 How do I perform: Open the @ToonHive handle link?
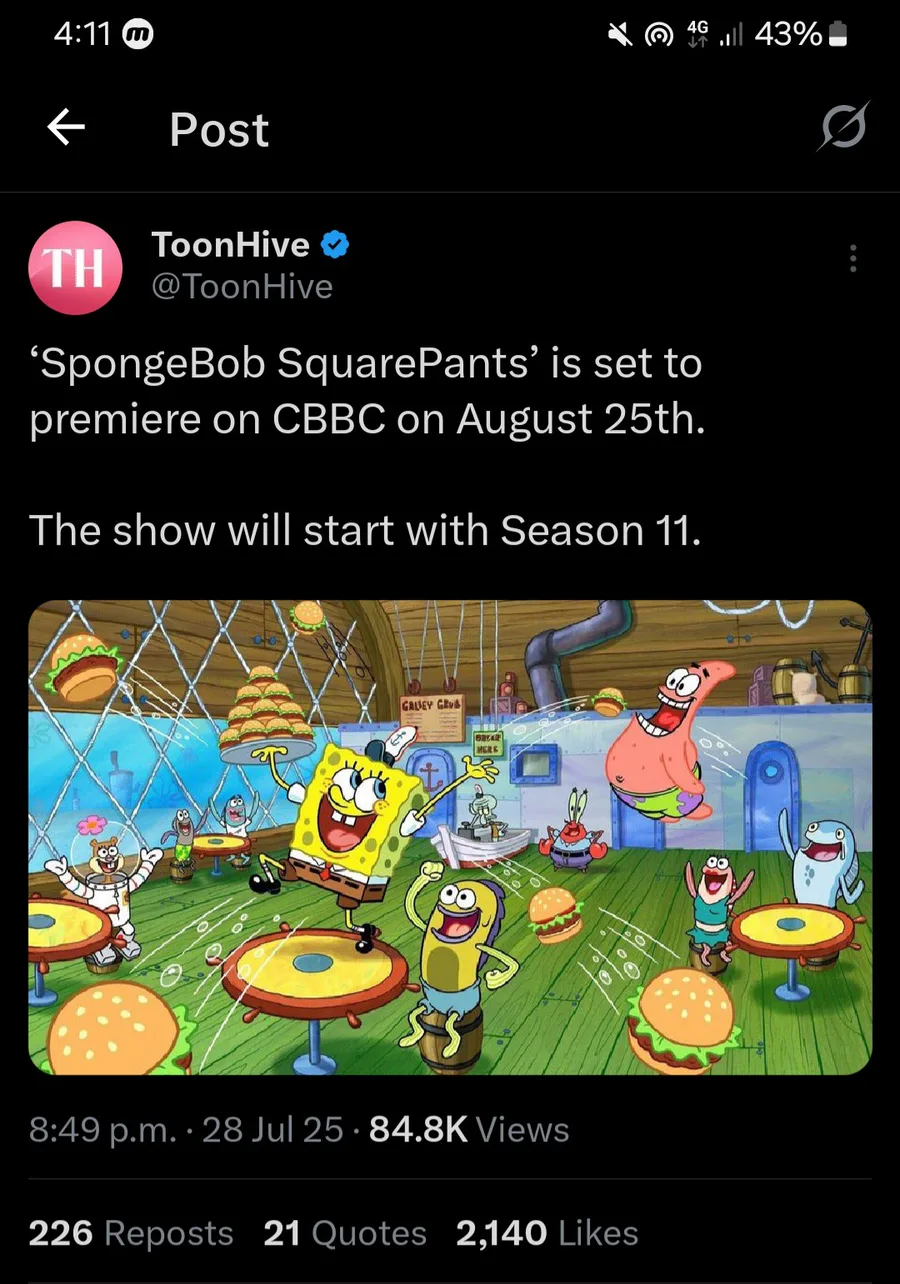[x=241, y=287]
